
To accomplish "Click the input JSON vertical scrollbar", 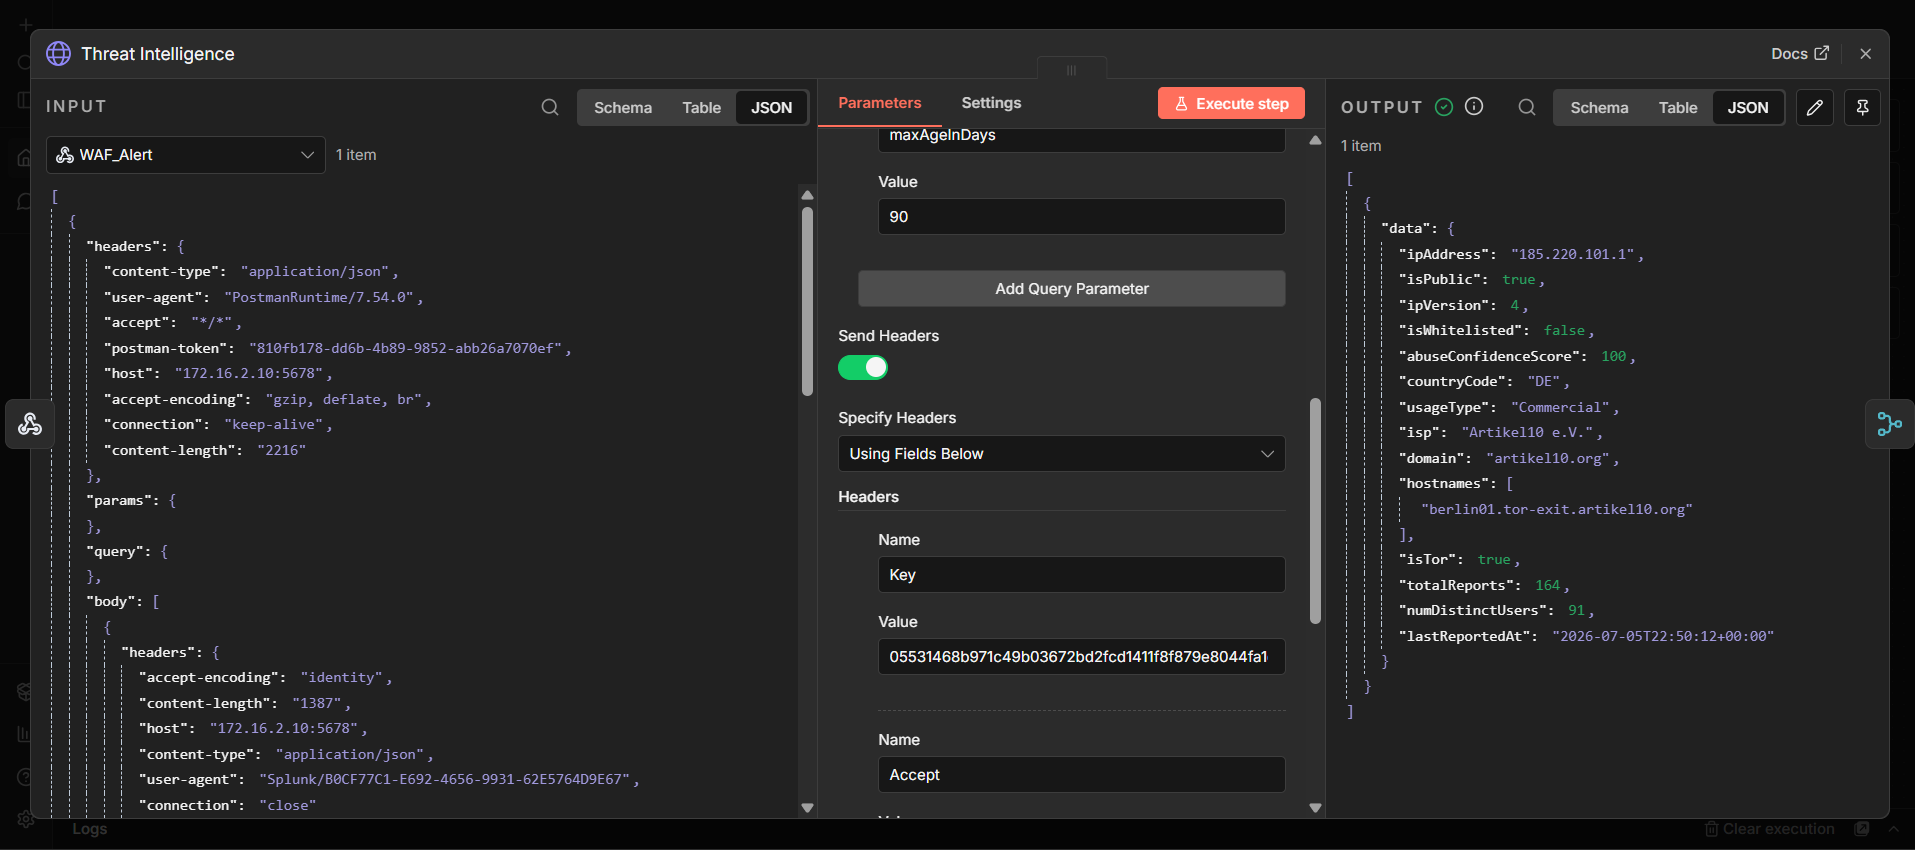I will pyautogui.click(x=807, y=301).
